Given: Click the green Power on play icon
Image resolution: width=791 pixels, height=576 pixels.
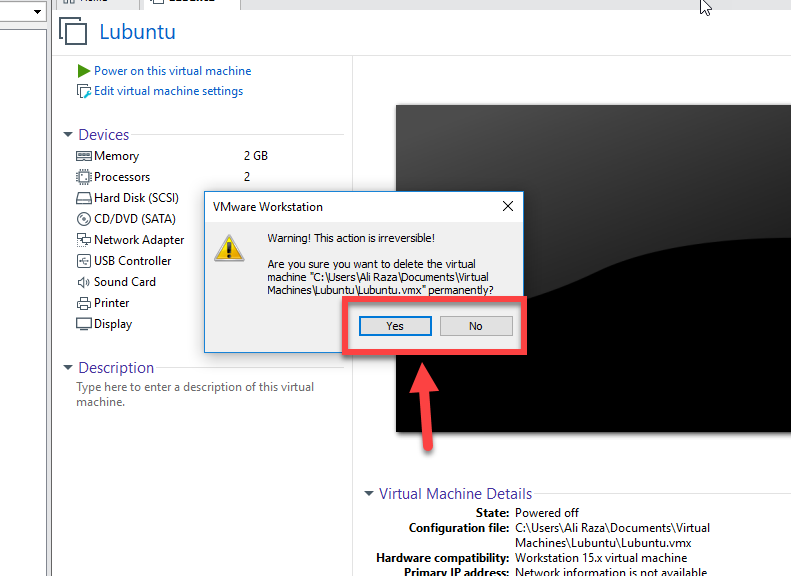Looking at the screenshot, I should [x=84, y=71].
